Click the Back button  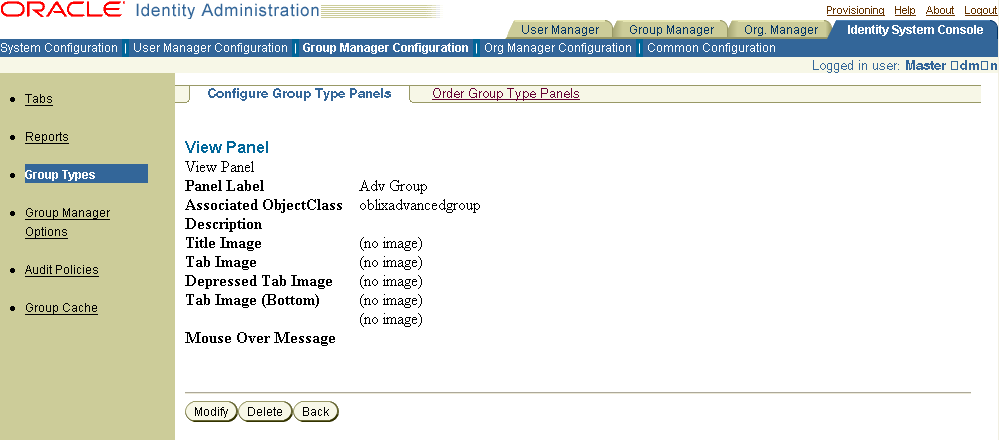click(316, 412)
